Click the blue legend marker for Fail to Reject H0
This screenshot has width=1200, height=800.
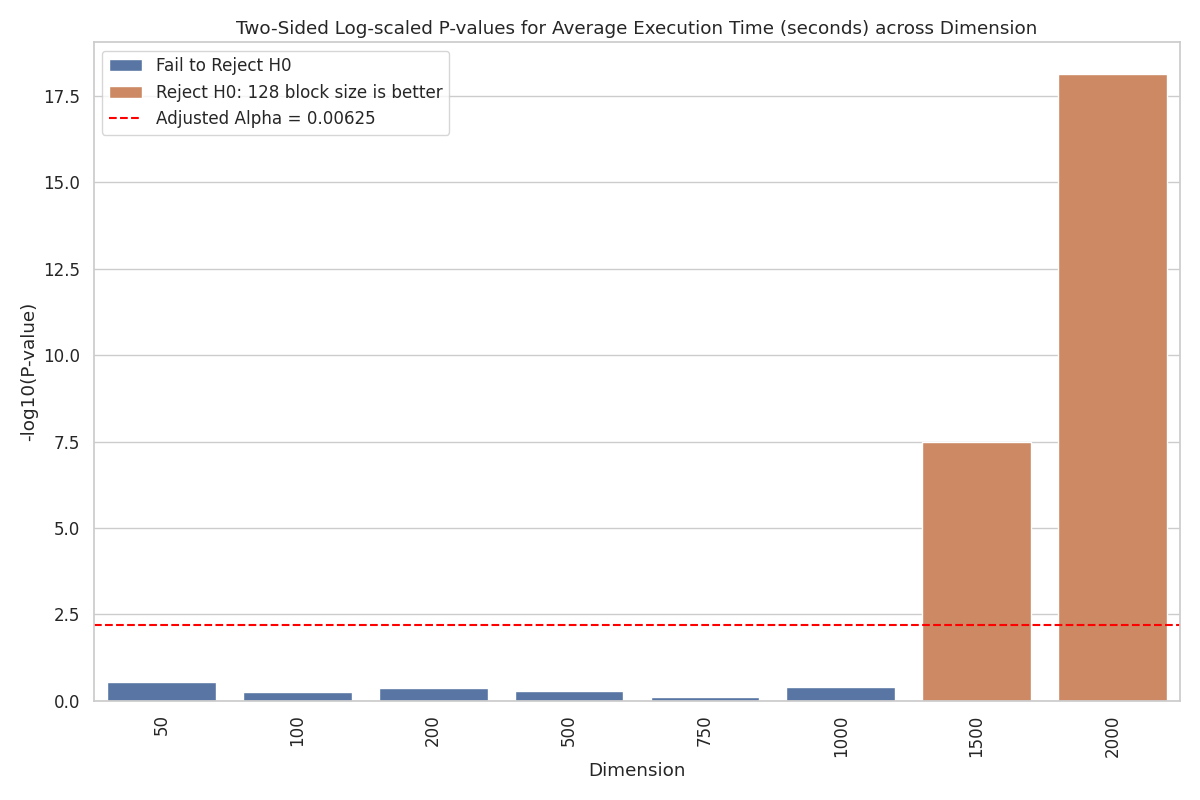tap(126, 63)
